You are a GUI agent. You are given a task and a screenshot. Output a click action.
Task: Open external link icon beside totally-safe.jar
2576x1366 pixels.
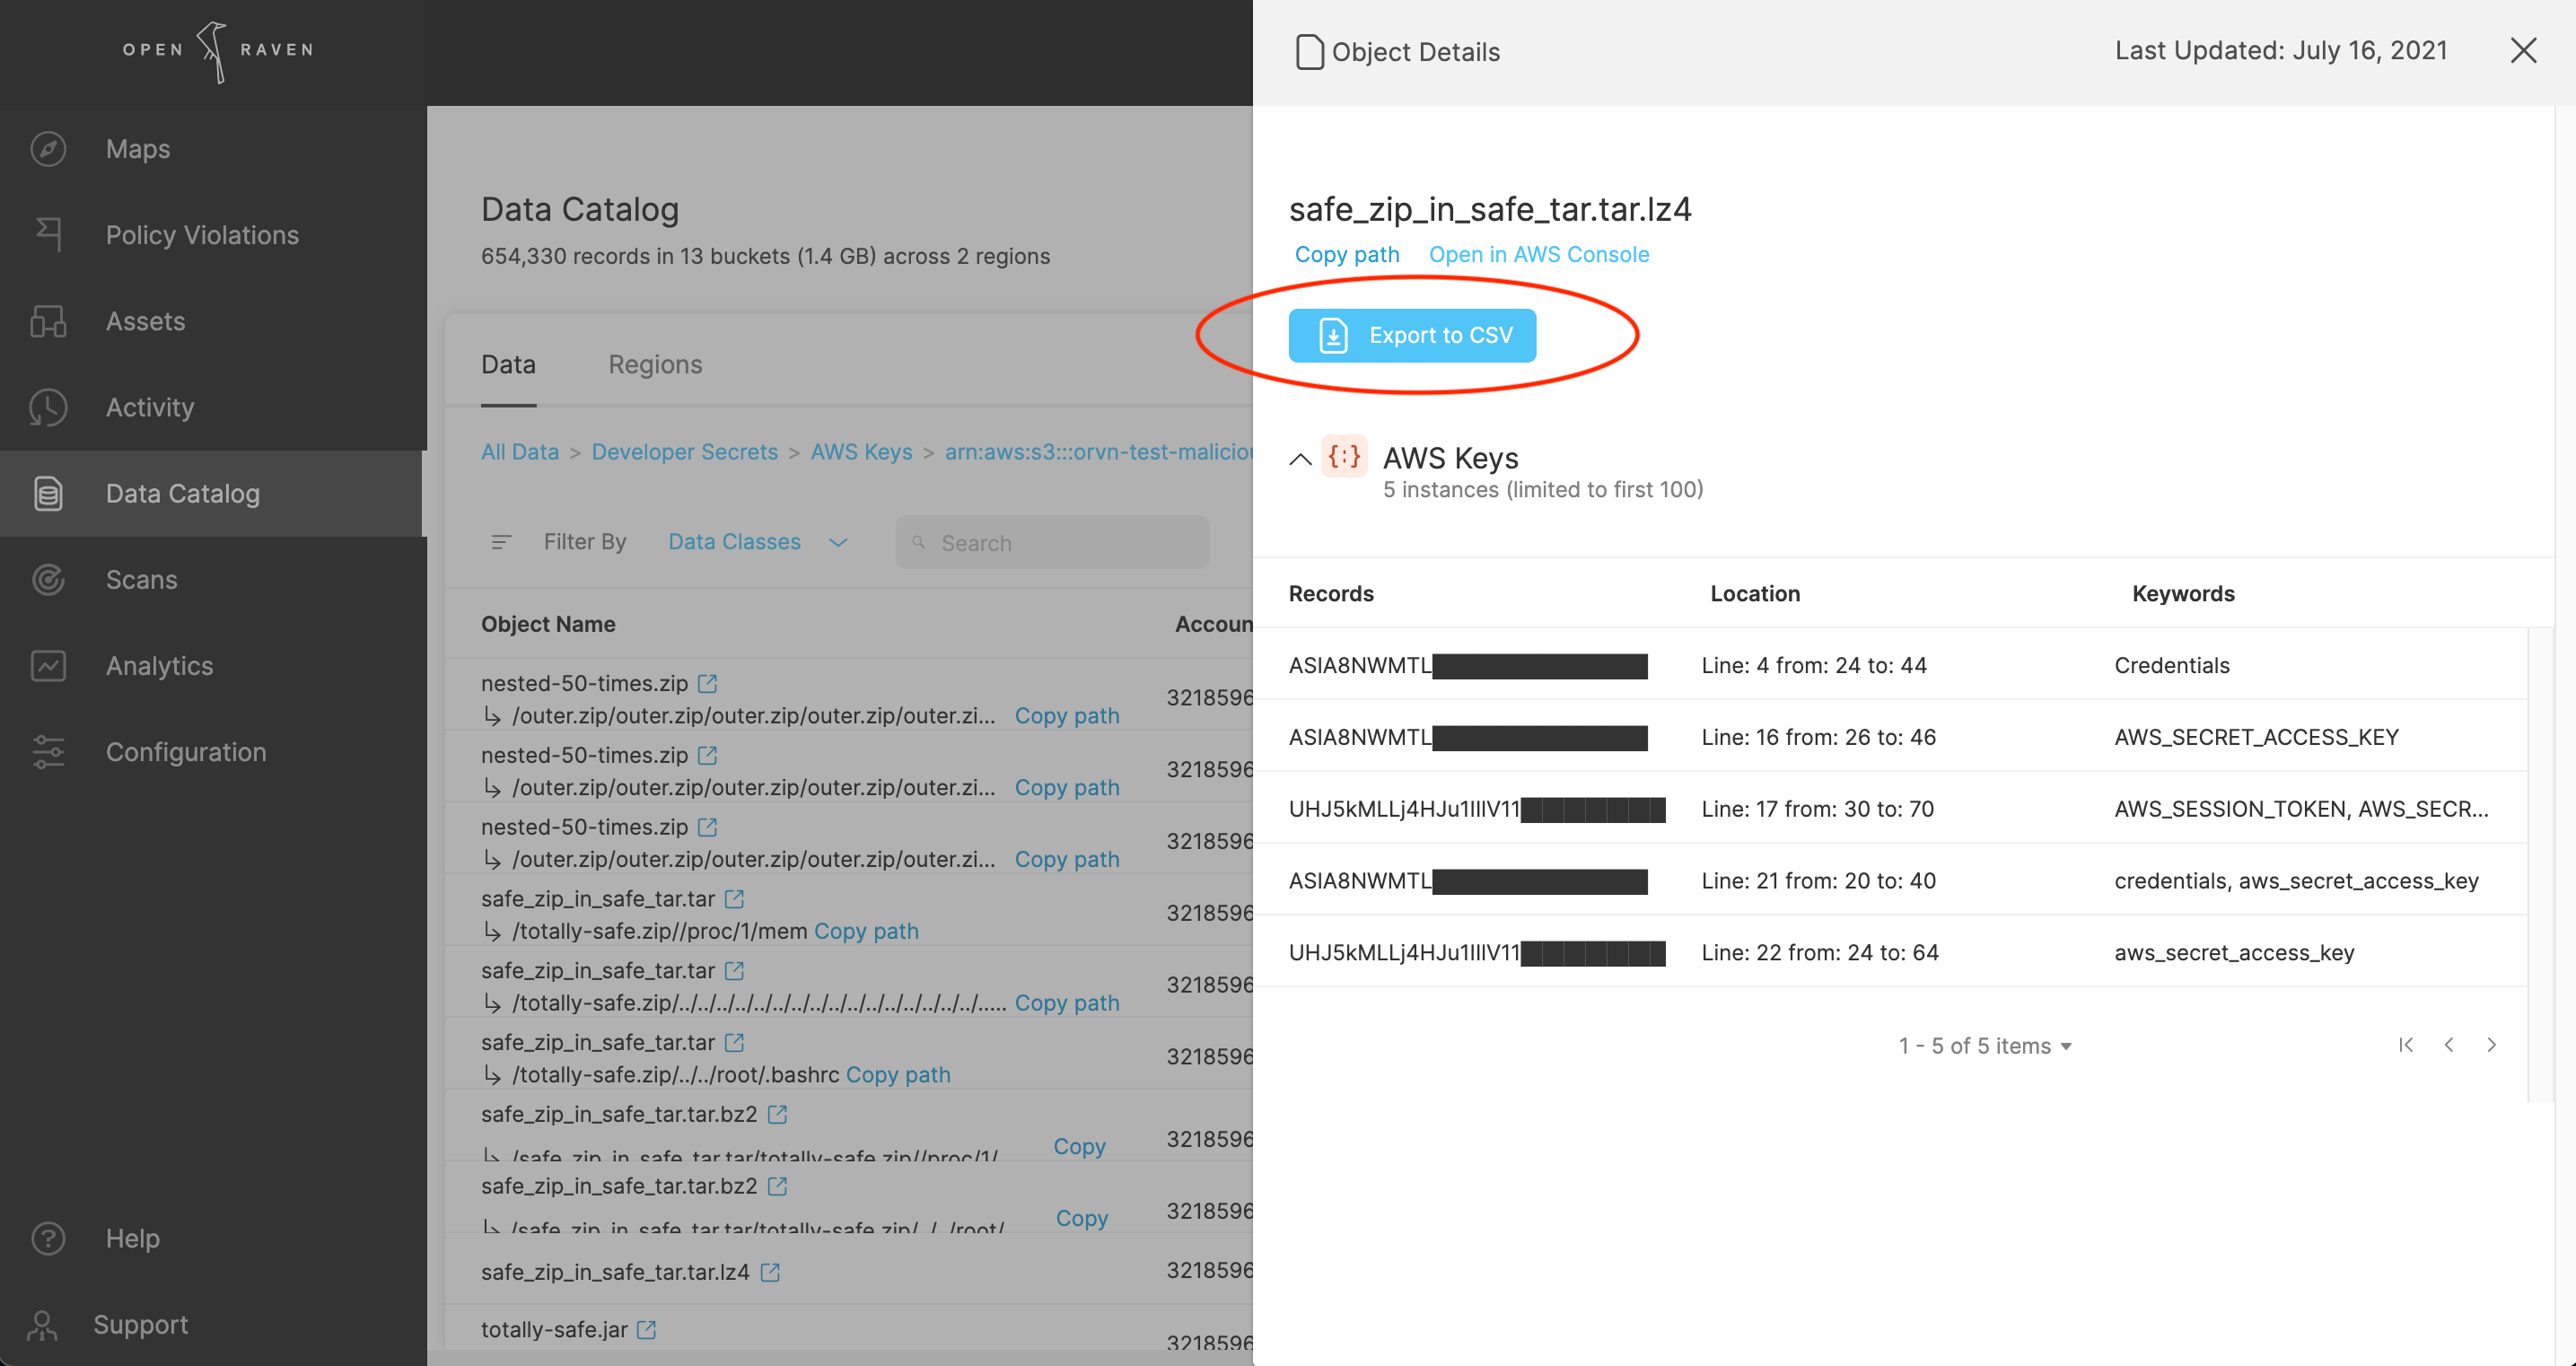pyautogui.click(x=647, y=1330)
